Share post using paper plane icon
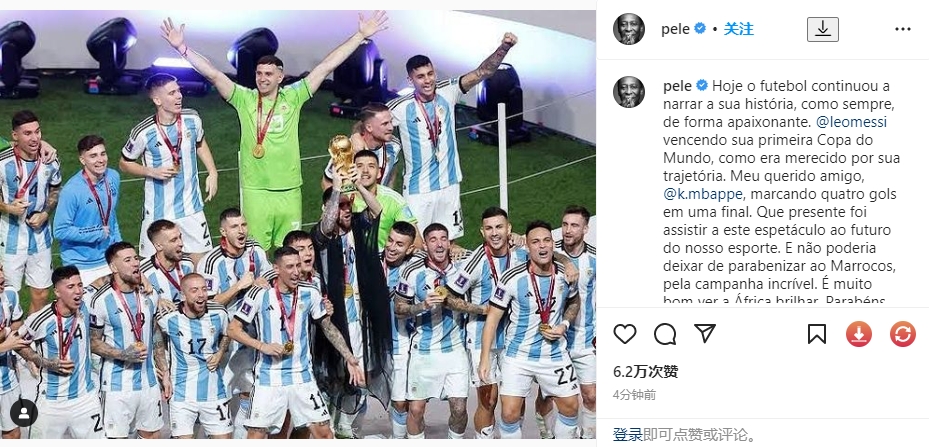The height and width of the screenshot is (447, 929). coord(705,334)
